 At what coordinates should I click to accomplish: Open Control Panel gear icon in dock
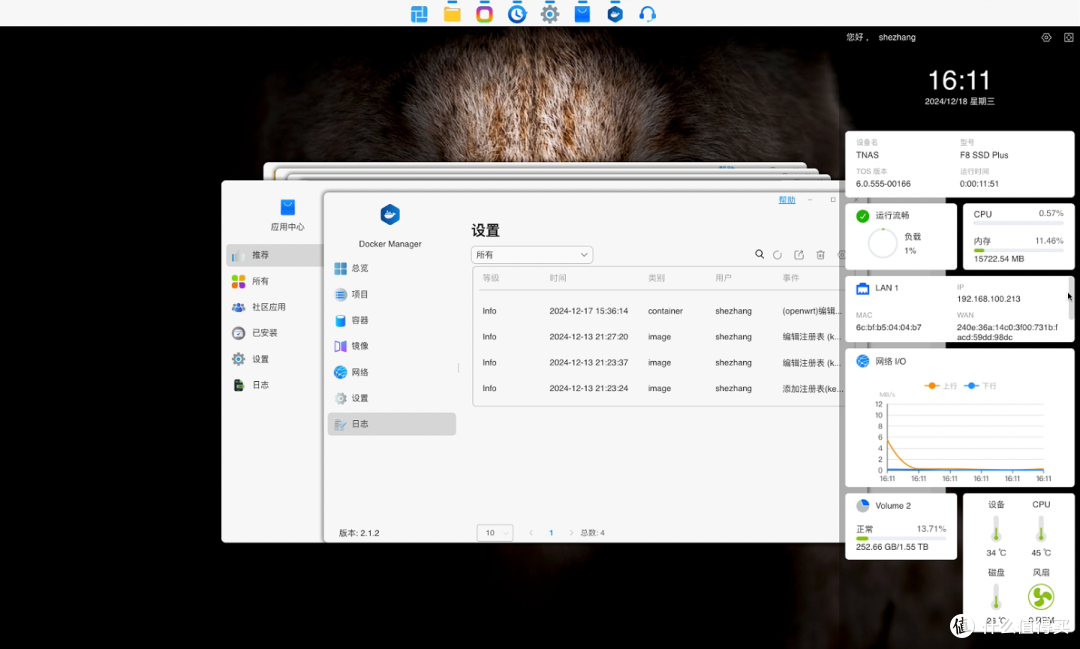click(x=550, y=13)
